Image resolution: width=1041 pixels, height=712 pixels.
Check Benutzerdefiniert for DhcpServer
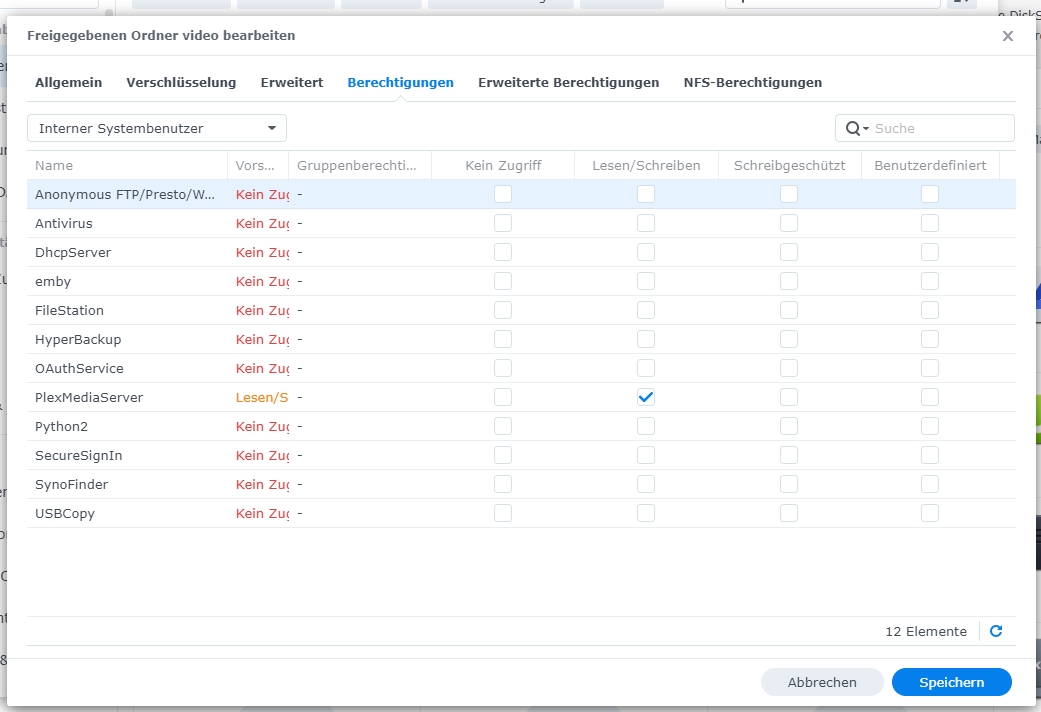pos(930,252)
